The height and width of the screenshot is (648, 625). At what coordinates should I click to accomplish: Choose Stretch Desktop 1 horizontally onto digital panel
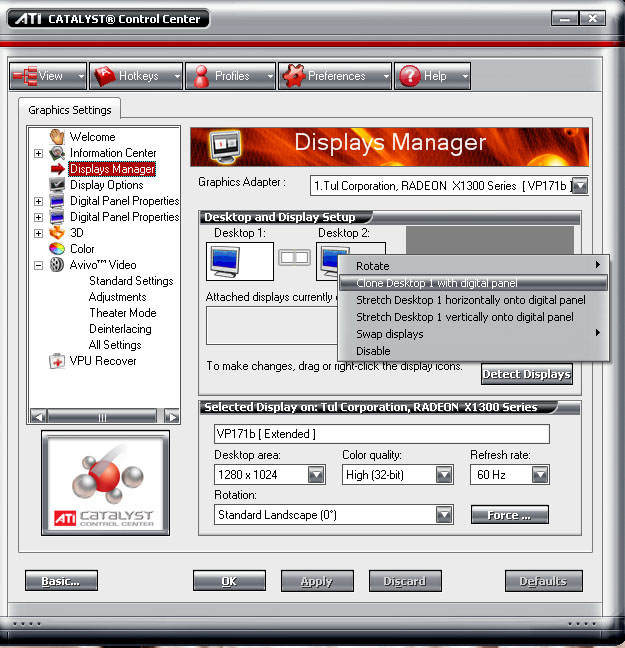pyautogui.click(x=474, y=300)
